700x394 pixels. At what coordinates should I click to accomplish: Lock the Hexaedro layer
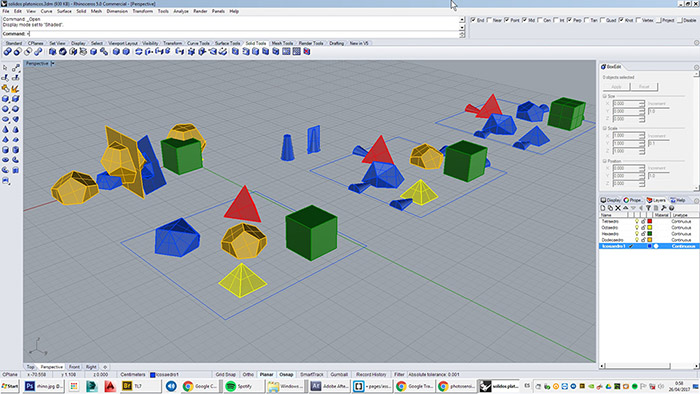pos(643,234)
